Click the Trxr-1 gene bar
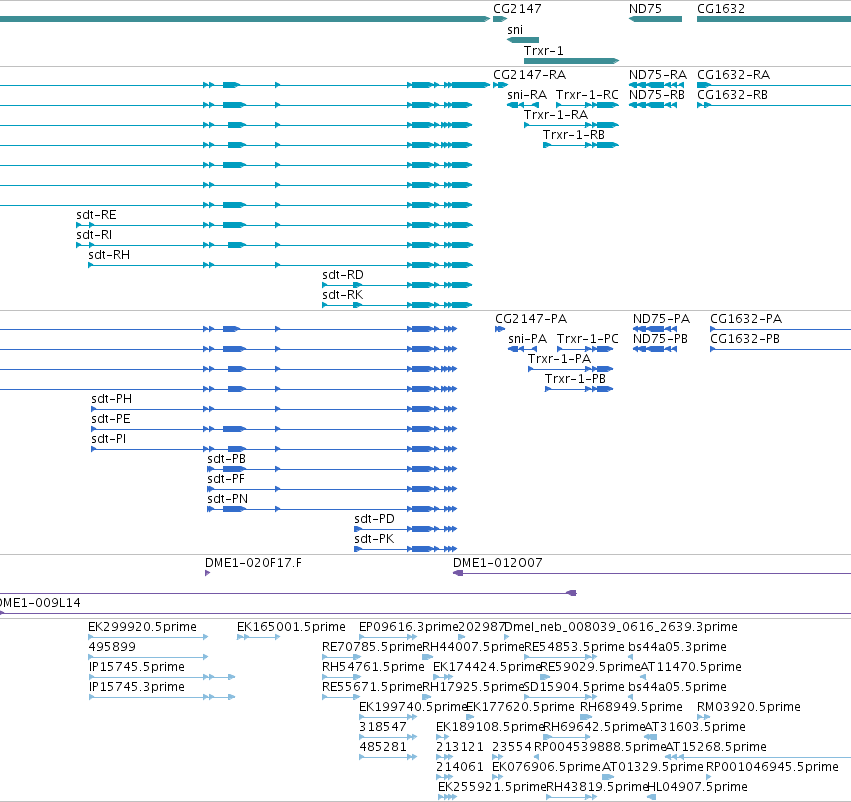This screenshot has height=802, width=851. tap(571, 61)
